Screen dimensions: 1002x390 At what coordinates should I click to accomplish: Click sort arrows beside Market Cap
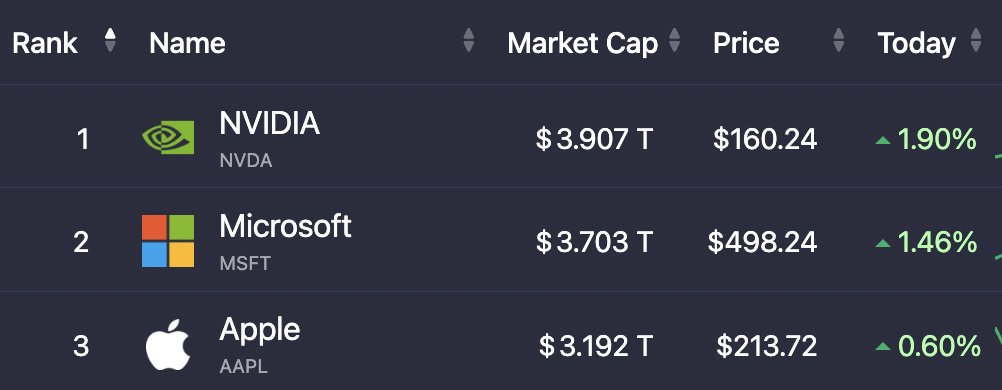click(x=674, y=41)
